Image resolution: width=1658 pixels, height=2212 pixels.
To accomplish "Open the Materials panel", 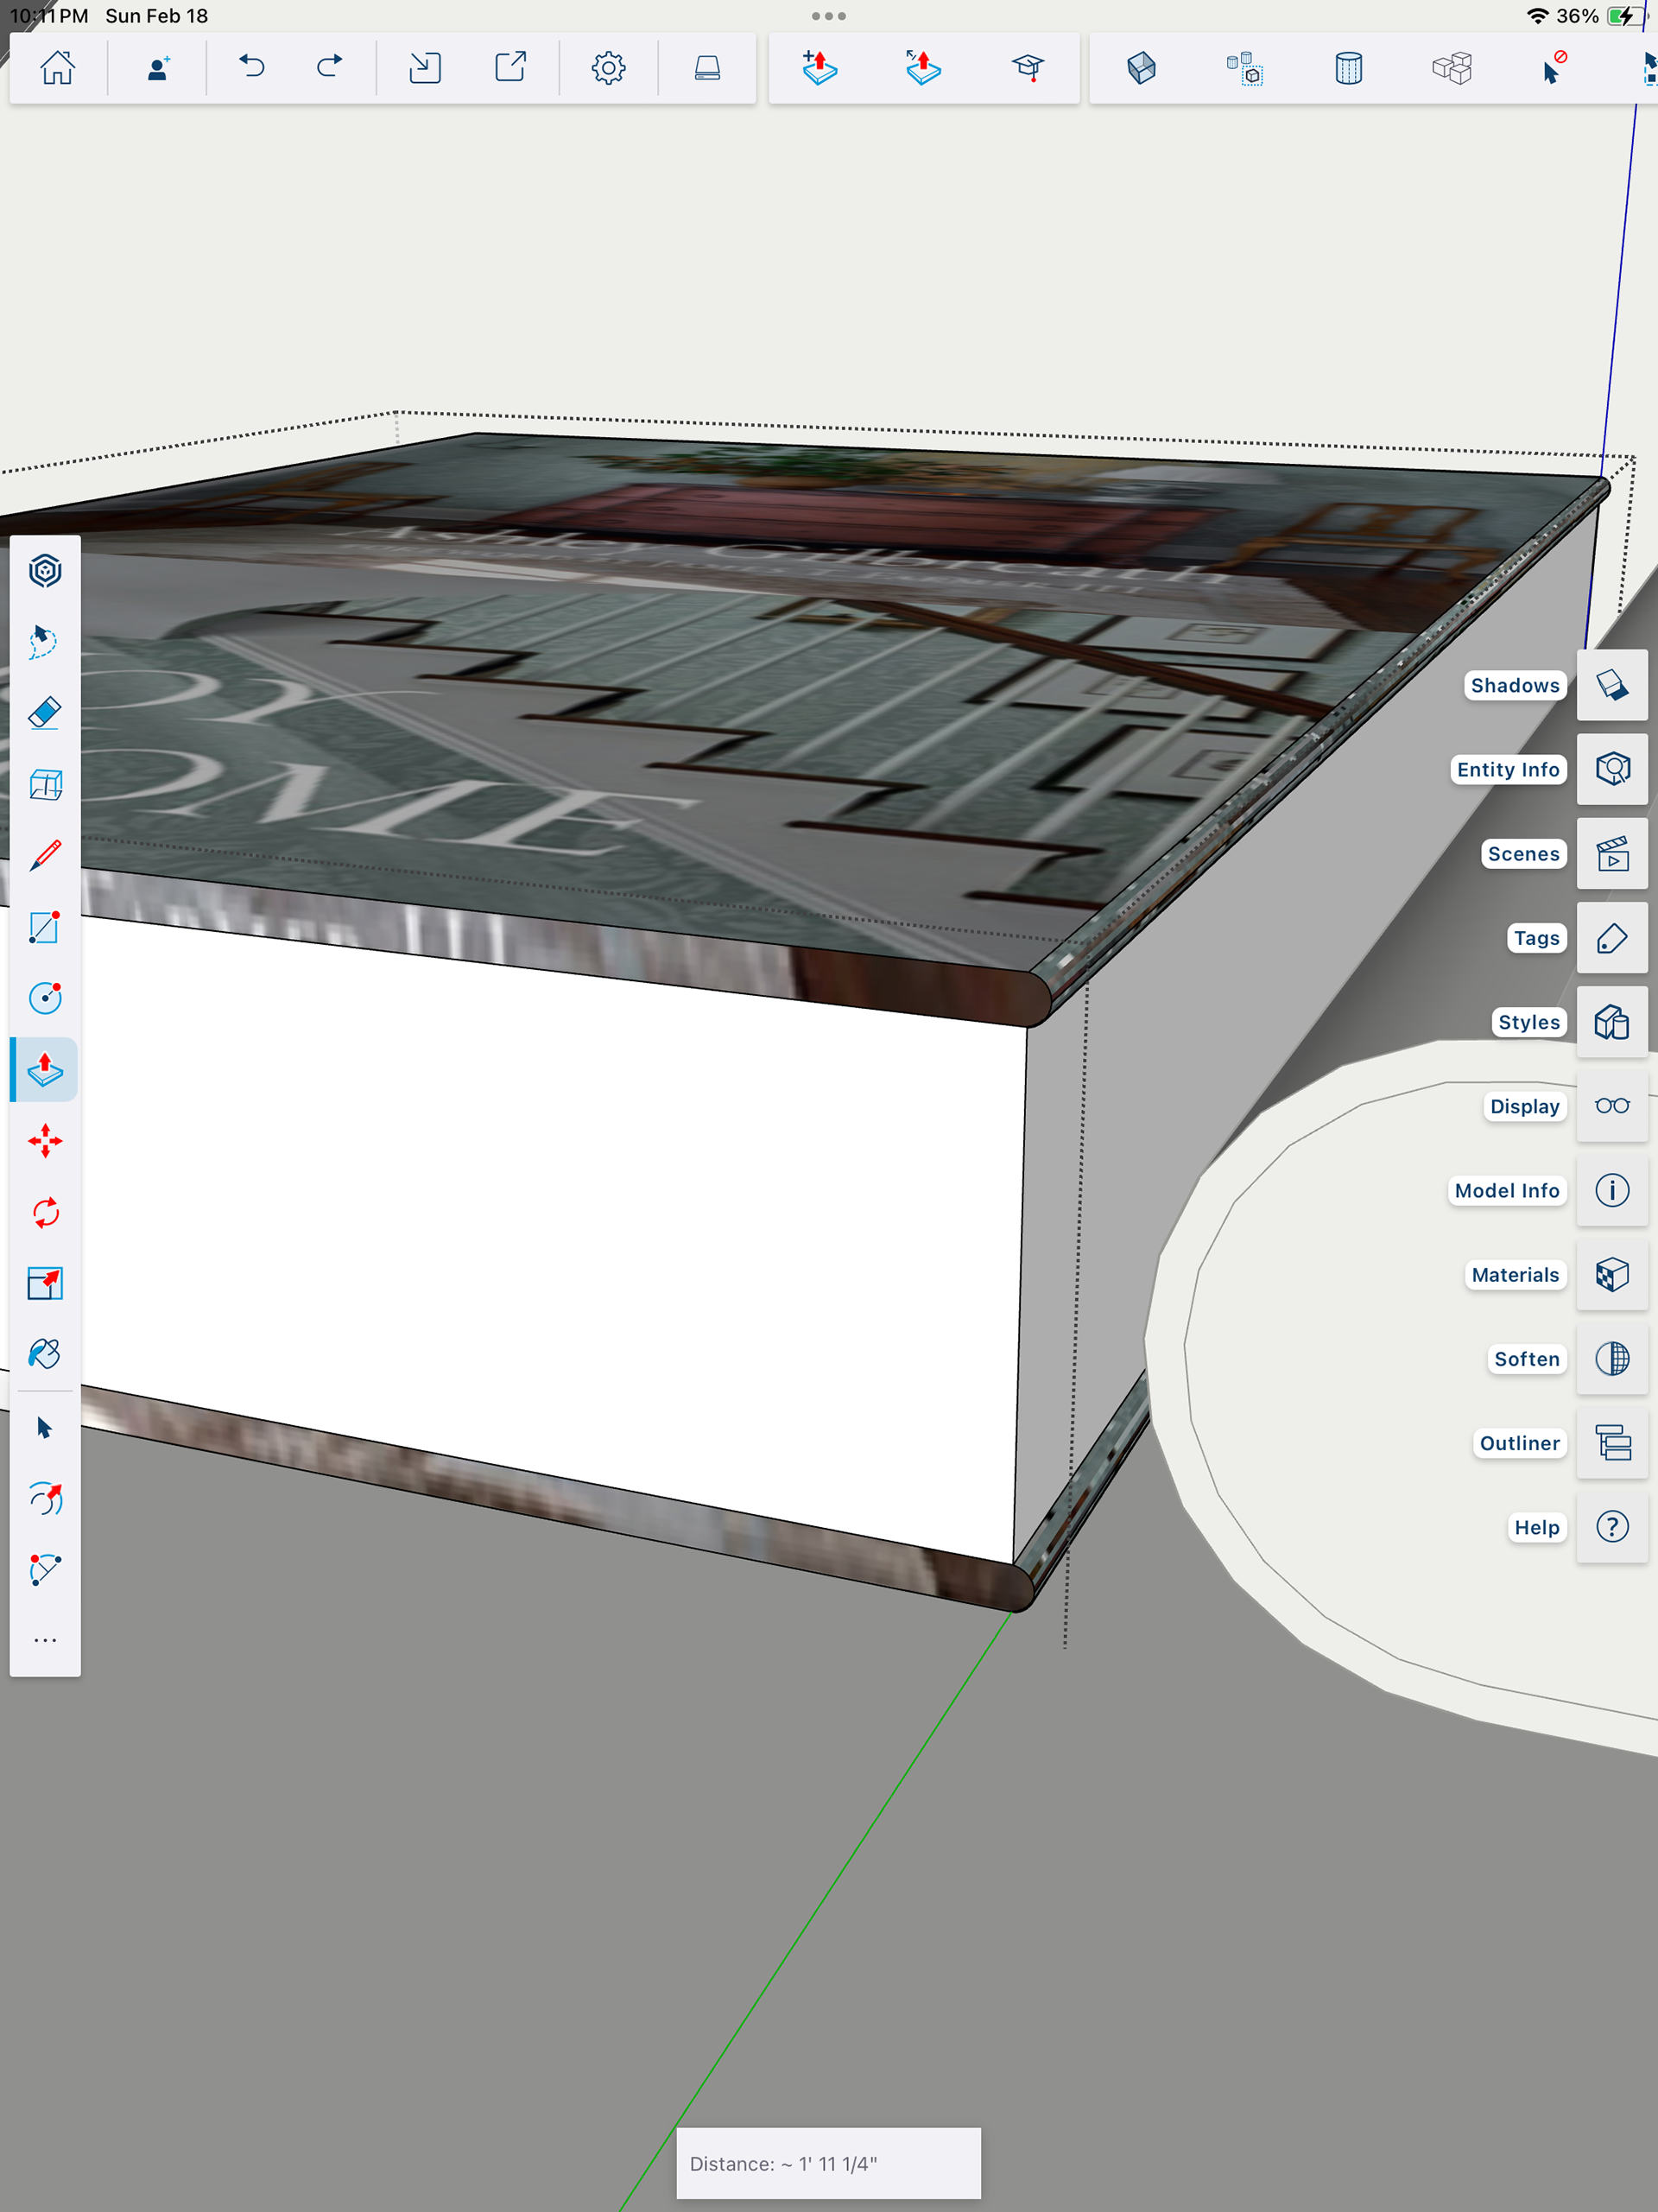I will click(x=1612, y=1275).
